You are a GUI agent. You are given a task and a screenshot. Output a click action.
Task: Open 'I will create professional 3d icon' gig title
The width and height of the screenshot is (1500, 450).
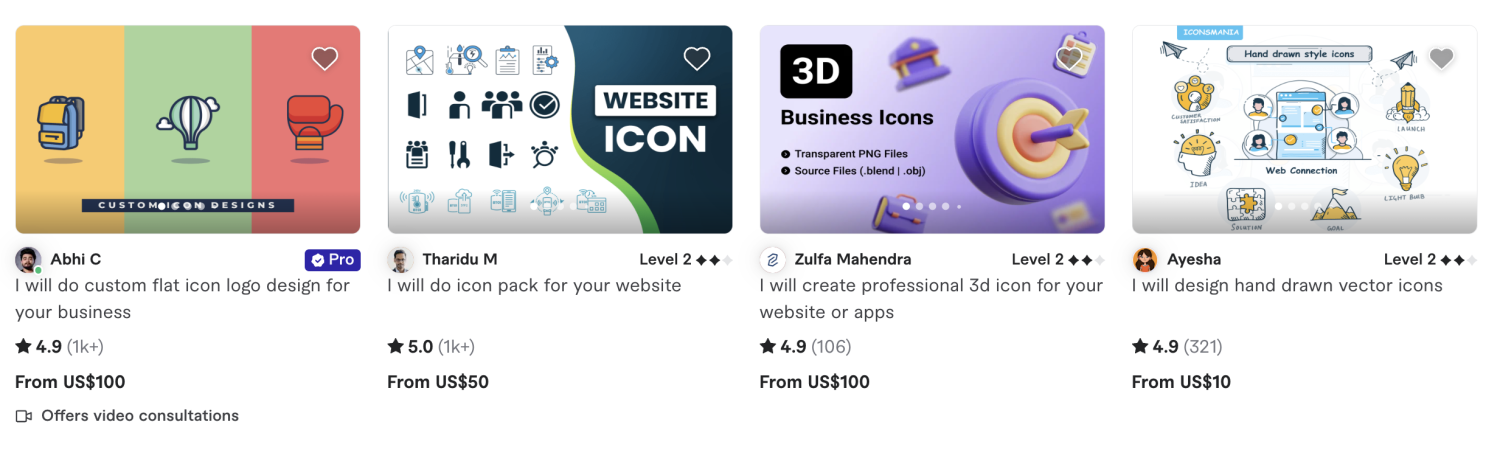[x=931, y=299]
